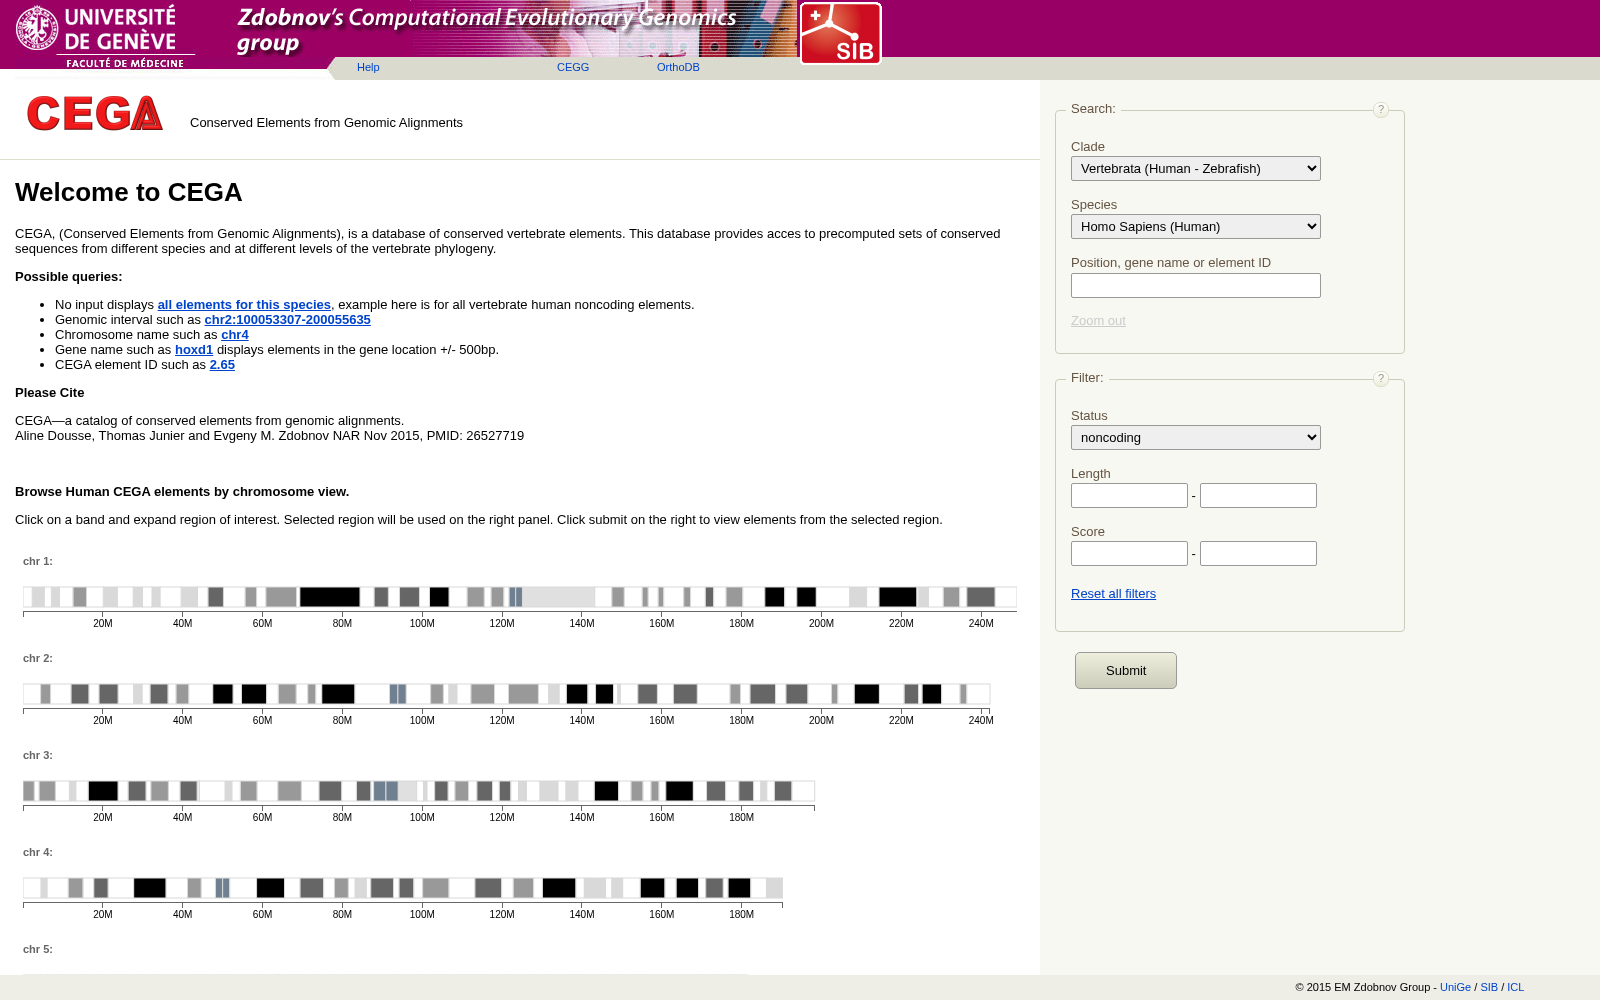Click the chr 2 chromosome band ideogram

click(507, 694)
